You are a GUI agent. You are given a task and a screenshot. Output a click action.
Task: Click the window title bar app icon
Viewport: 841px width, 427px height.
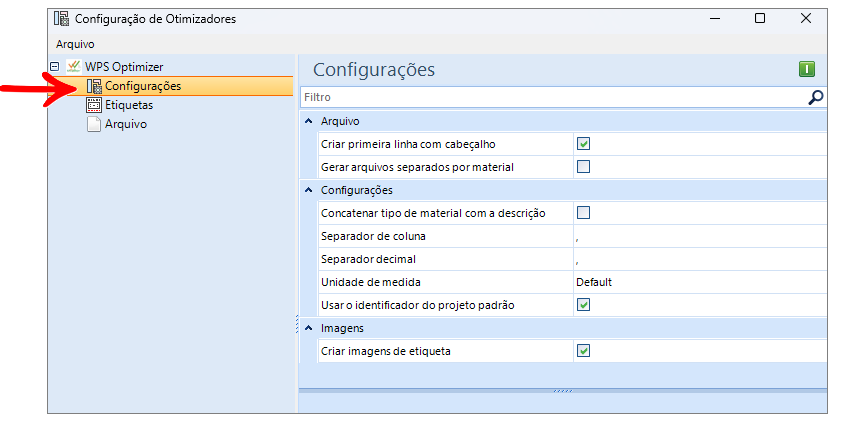[62, 19]
